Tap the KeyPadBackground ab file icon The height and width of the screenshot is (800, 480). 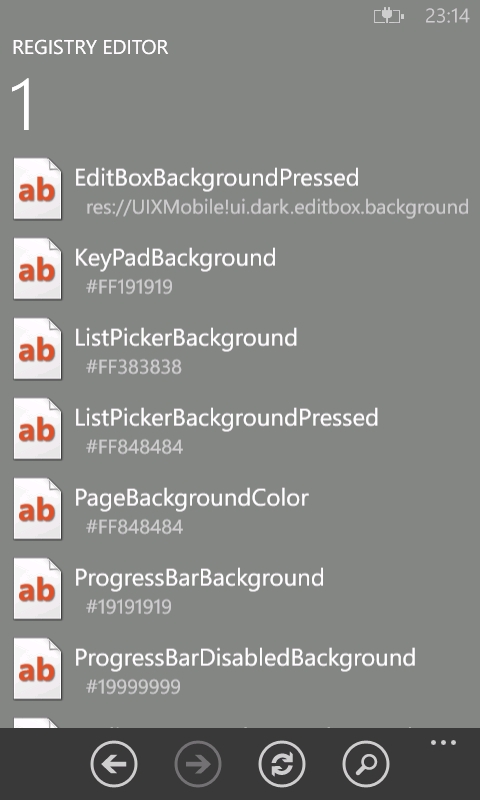[x=37, y=269]
